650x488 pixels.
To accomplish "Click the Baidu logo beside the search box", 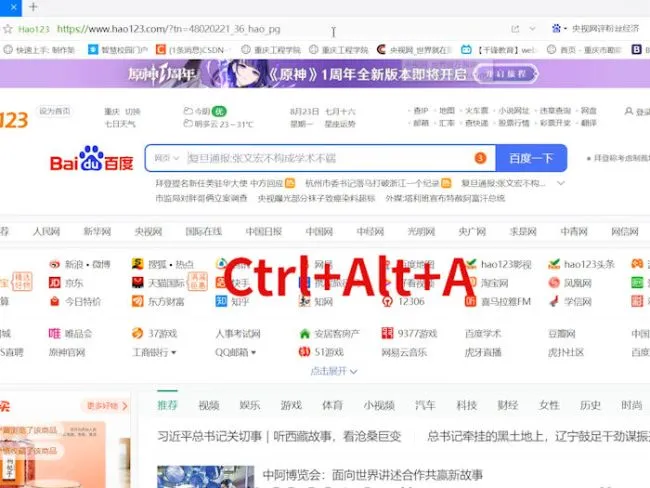I will coord(92,158).
